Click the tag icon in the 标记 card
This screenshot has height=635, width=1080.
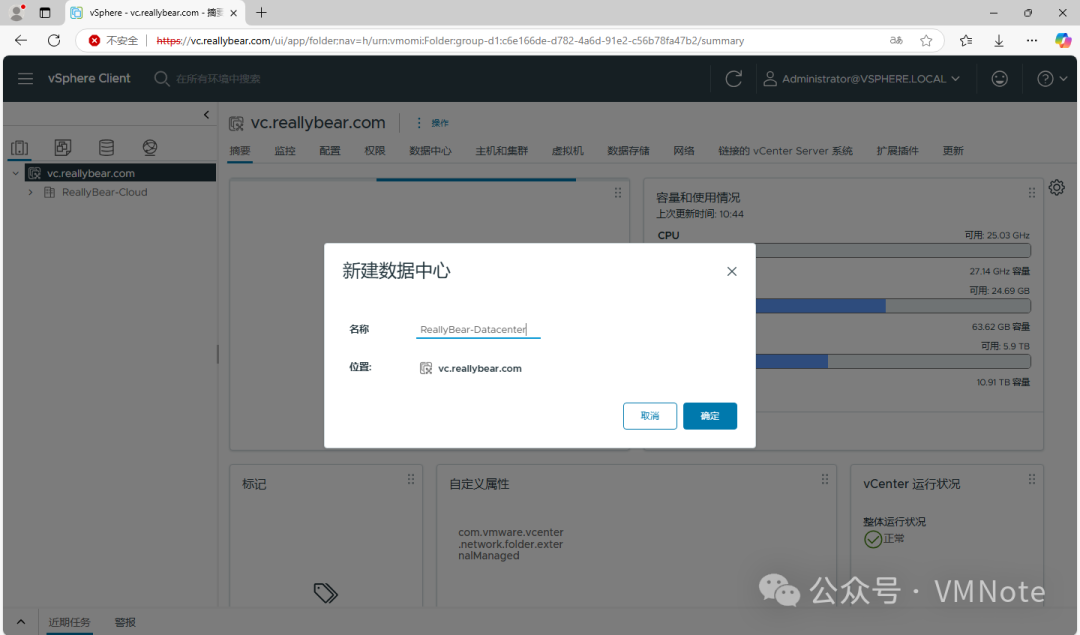tap(325, 592)
